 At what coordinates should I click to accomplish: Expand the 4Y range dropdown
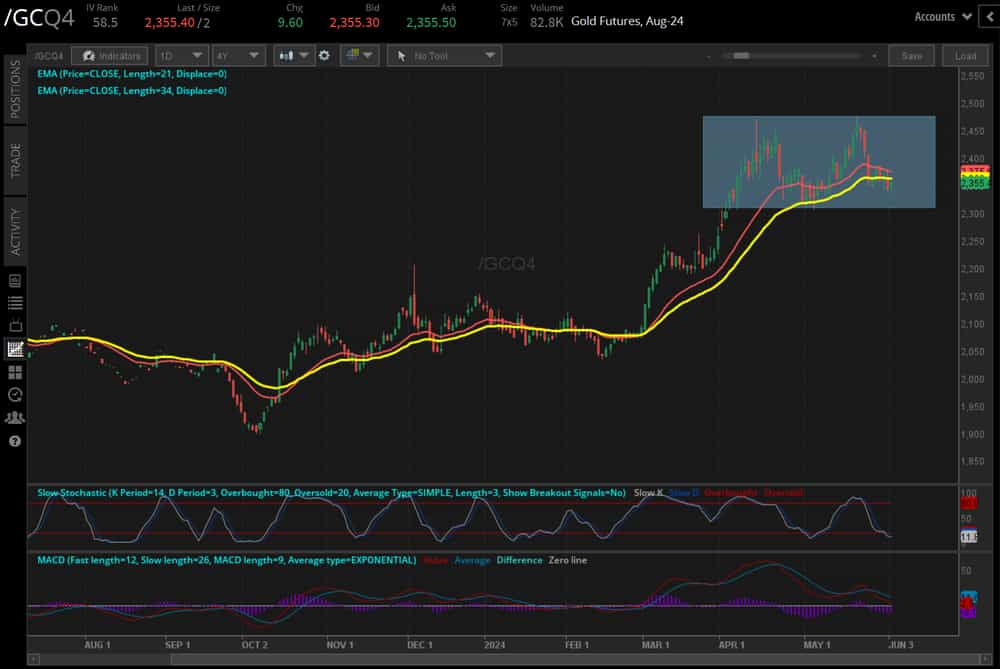(239, 56)
